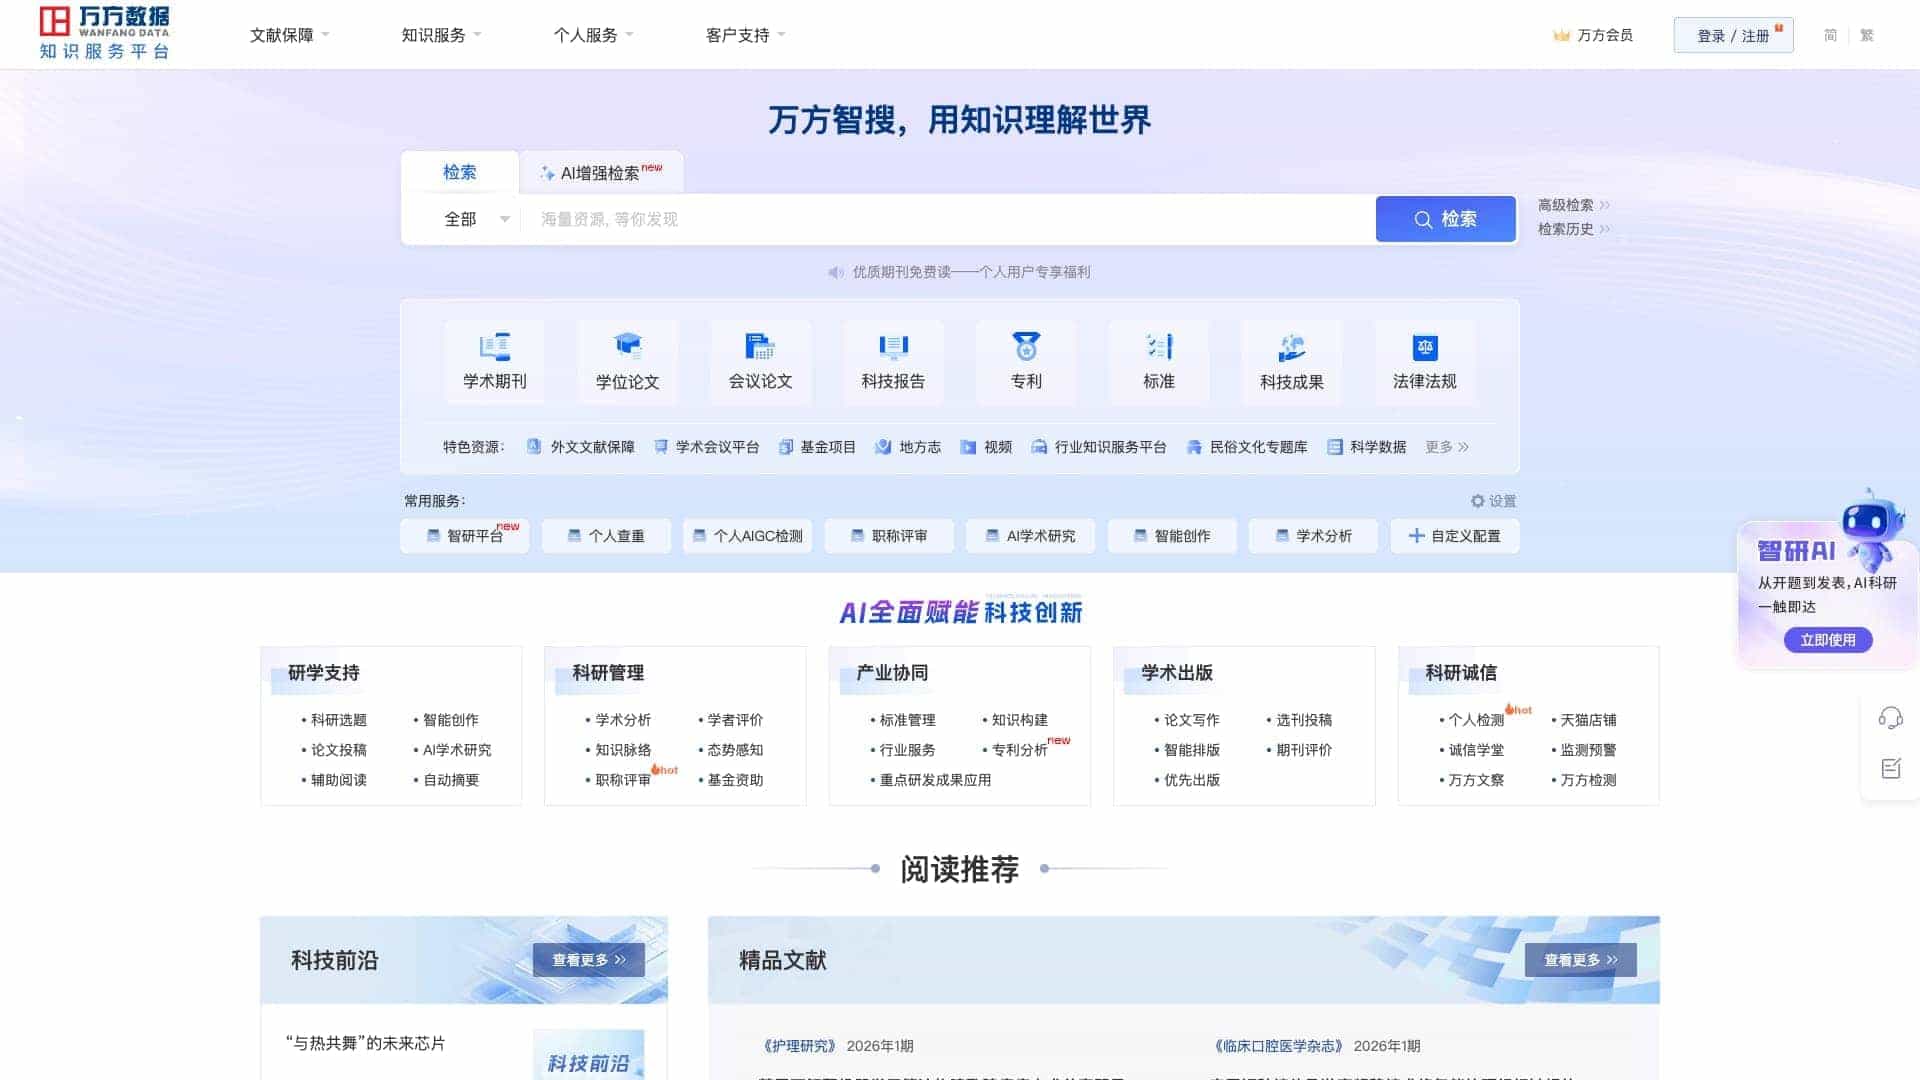Viewport: 1920px width, 1080px height.
Task: Add a service via 自定义配置 plus
Action: pyautogui.click(x=1416, y=536)
